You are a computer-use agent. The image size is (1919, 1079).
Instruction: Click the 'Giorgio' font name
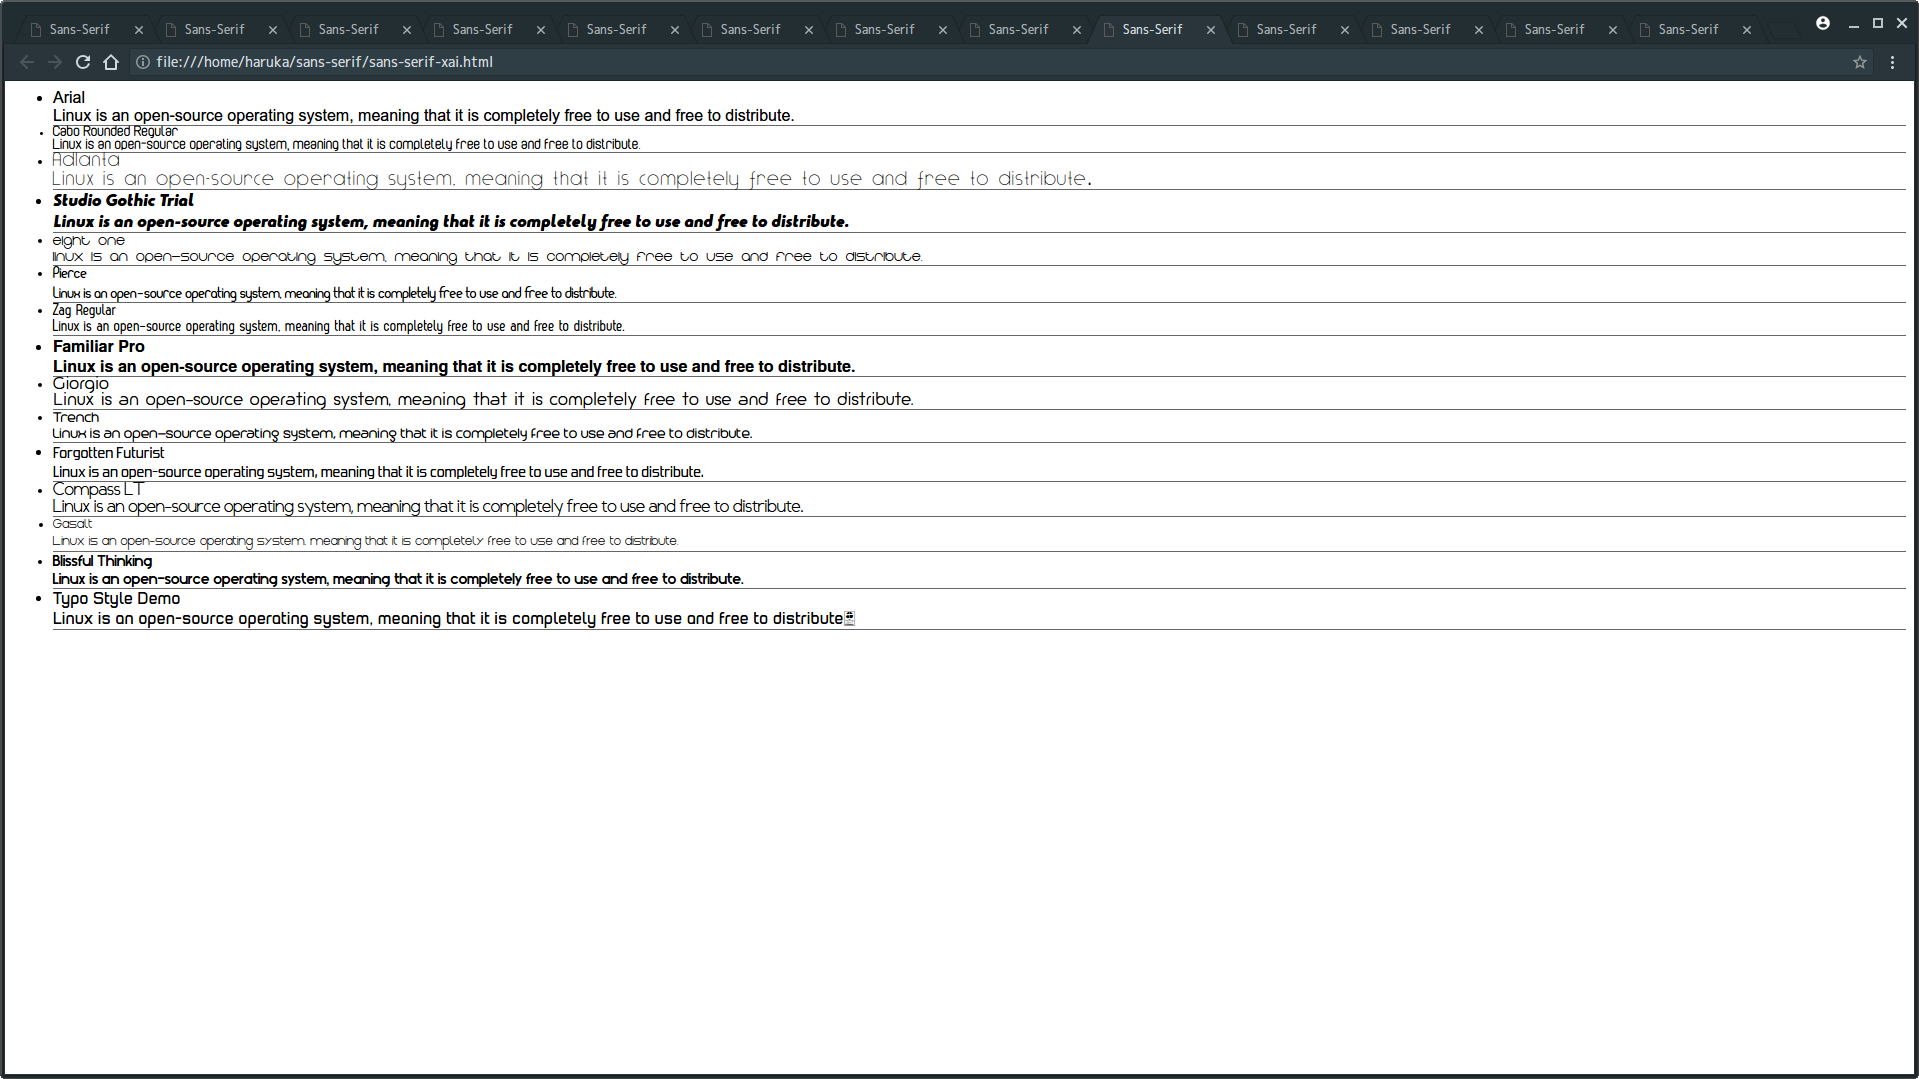[x=81, y=383]
